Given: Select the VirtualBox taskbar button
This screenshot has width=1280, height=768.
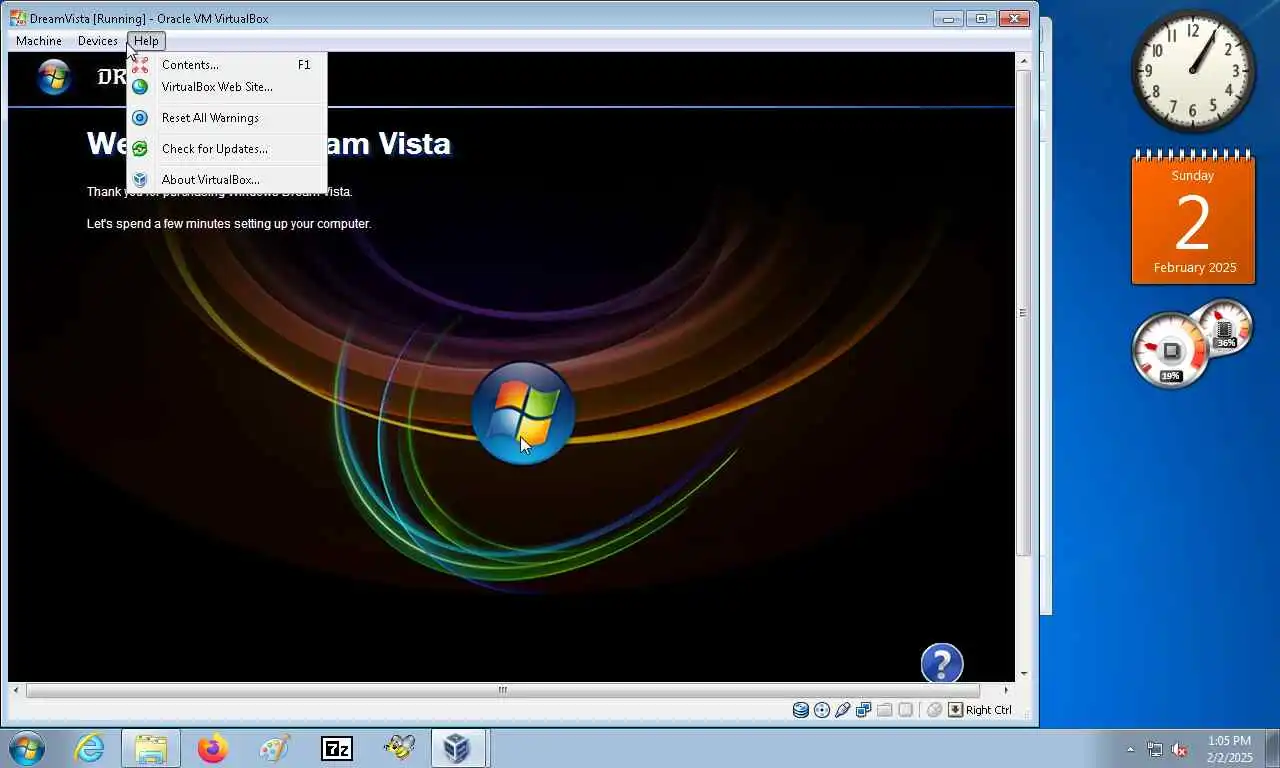Looking at the screenshot, I should click(459, 748).
